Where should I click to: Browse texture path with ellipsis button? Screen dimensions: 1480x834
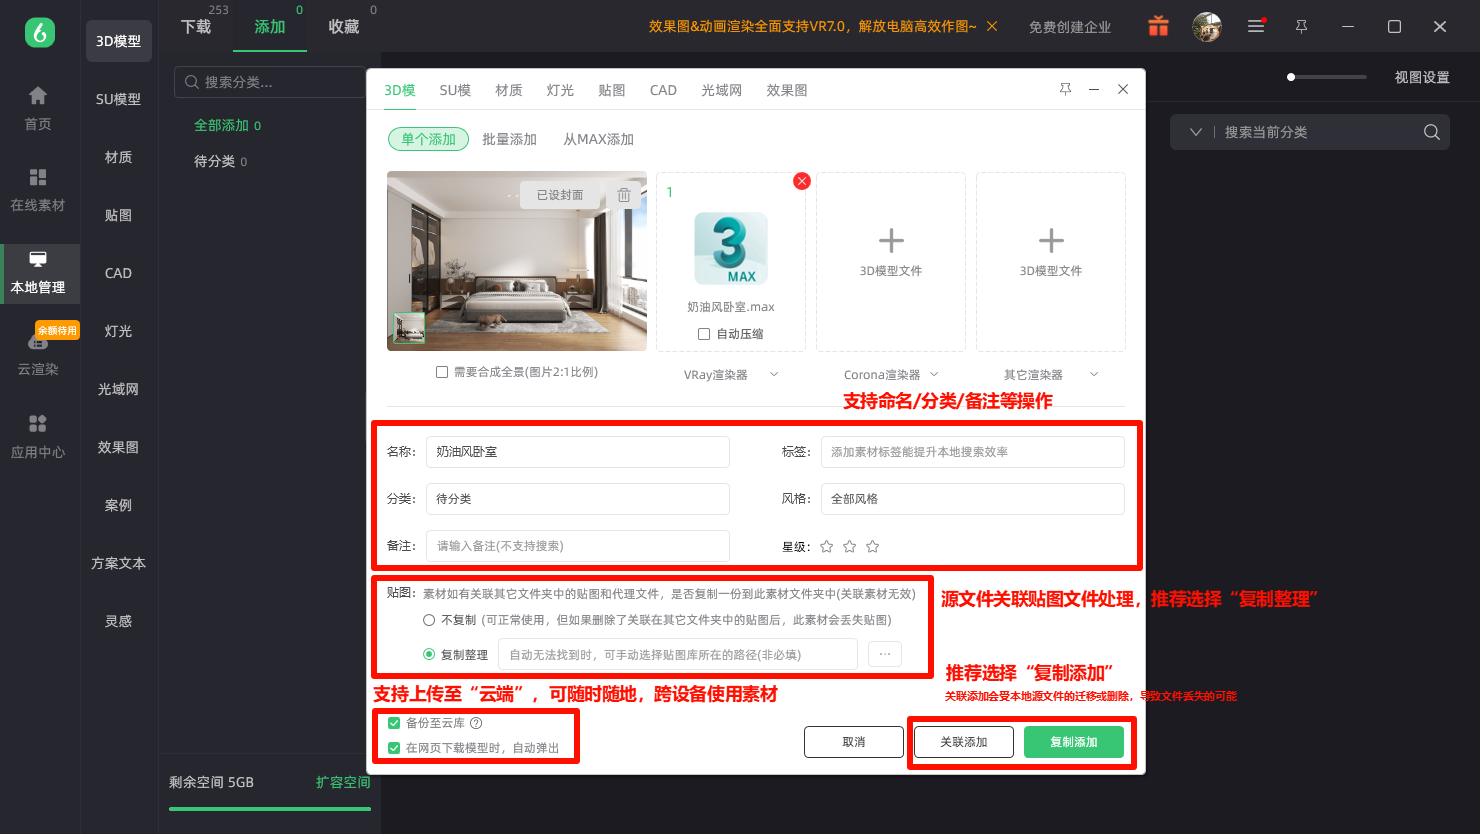point(885,654)
